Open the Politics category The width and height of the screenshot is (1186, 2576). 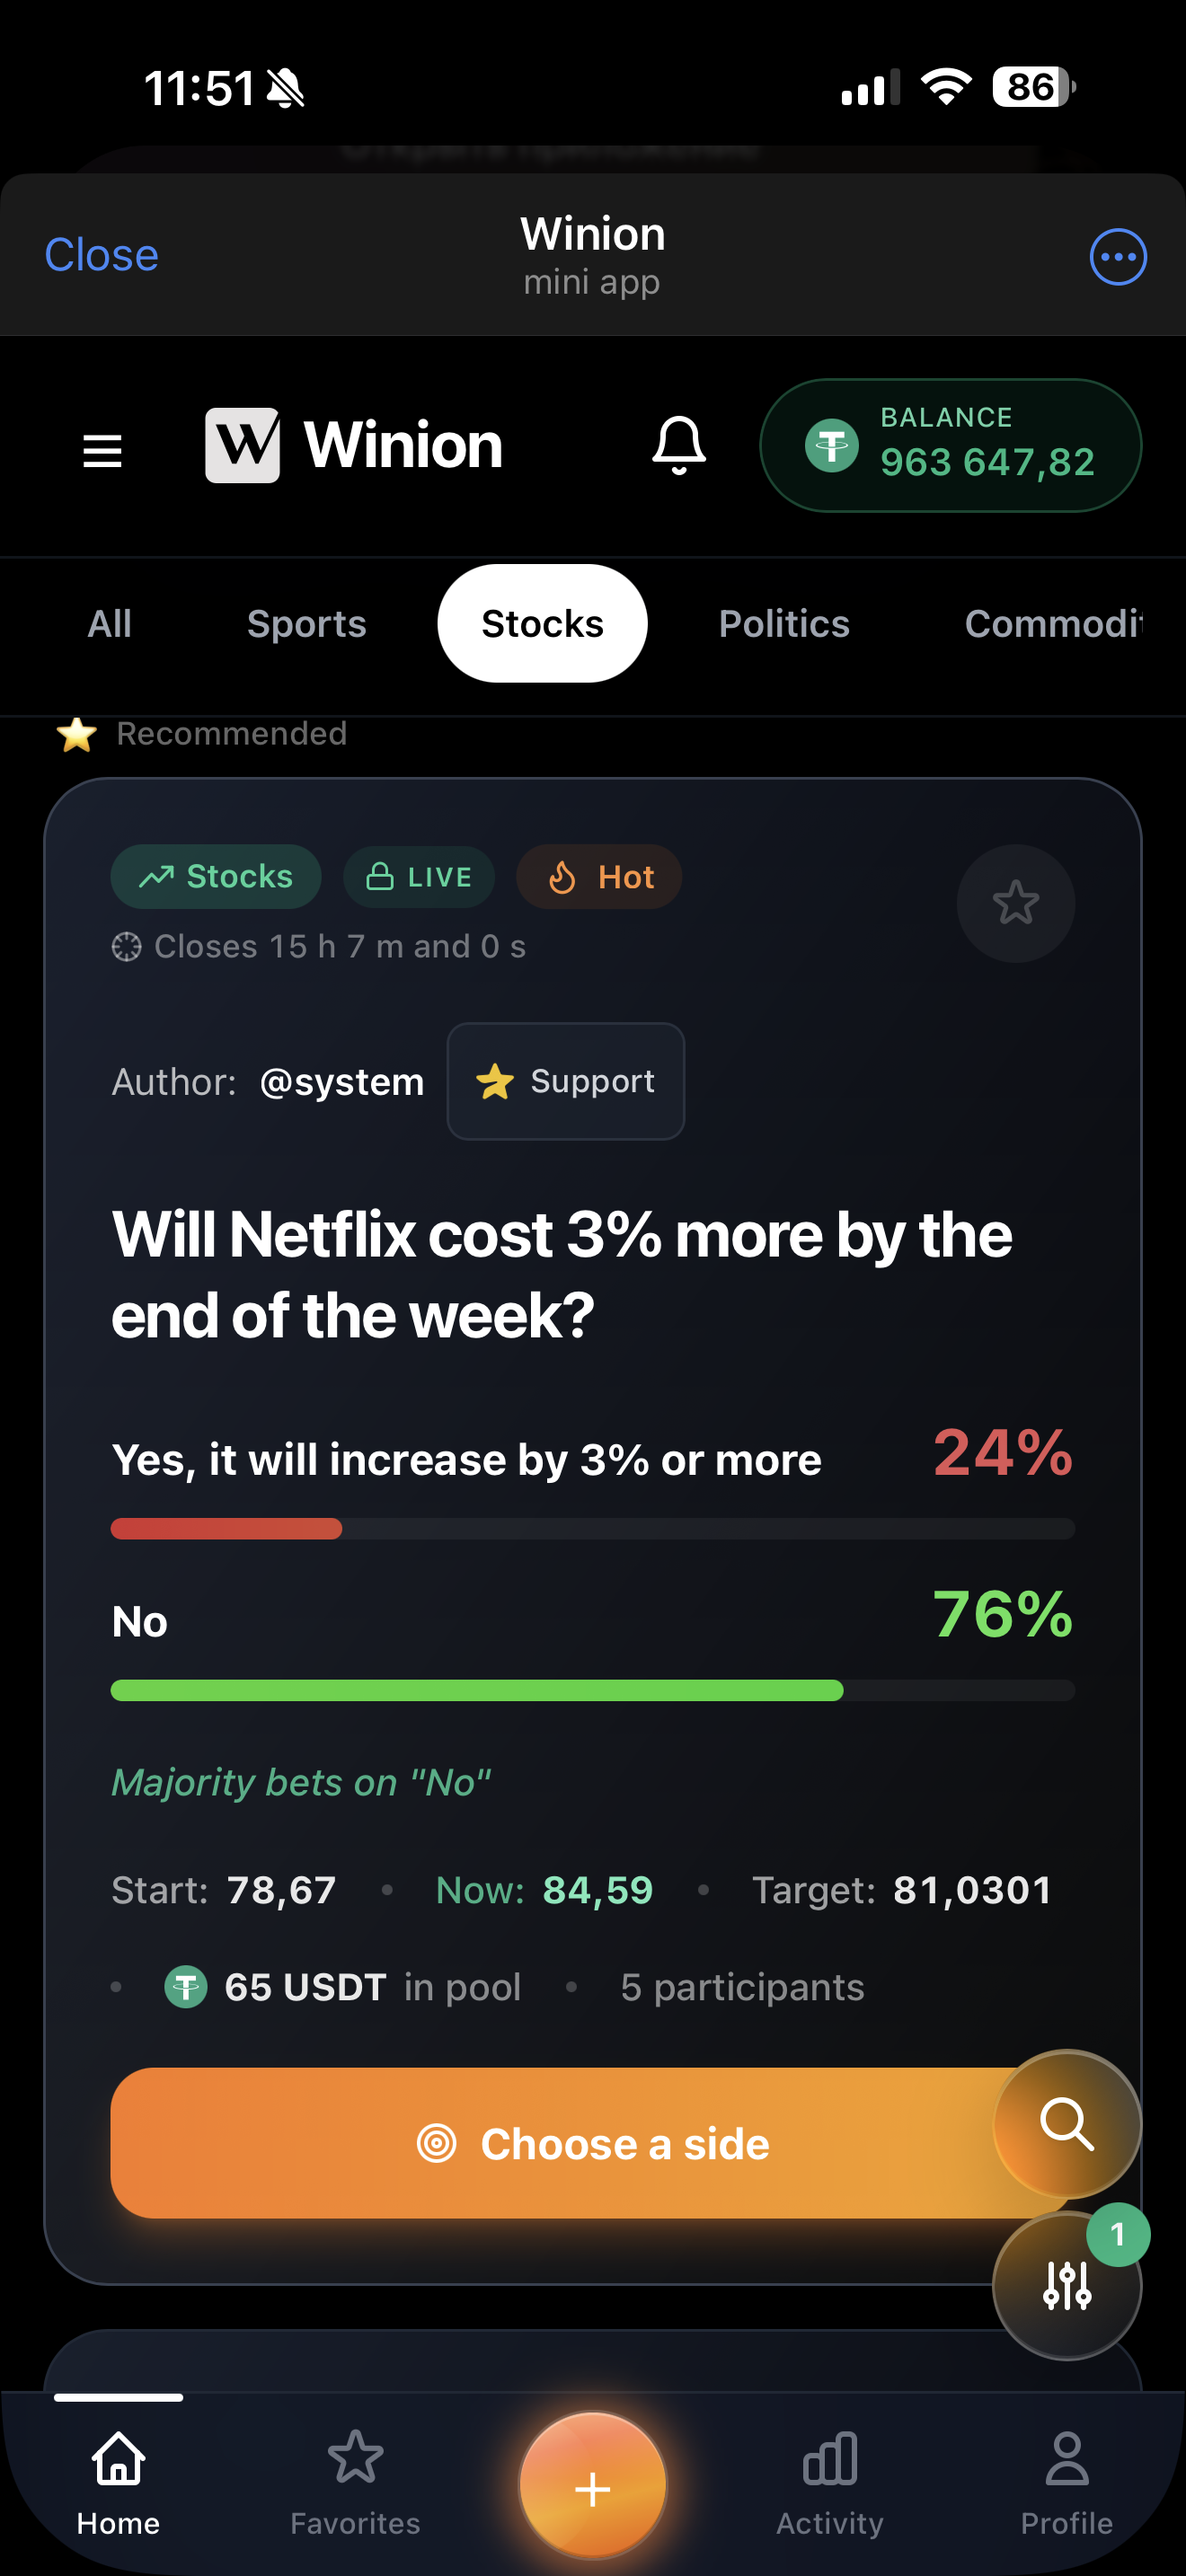tap(784, 622)
